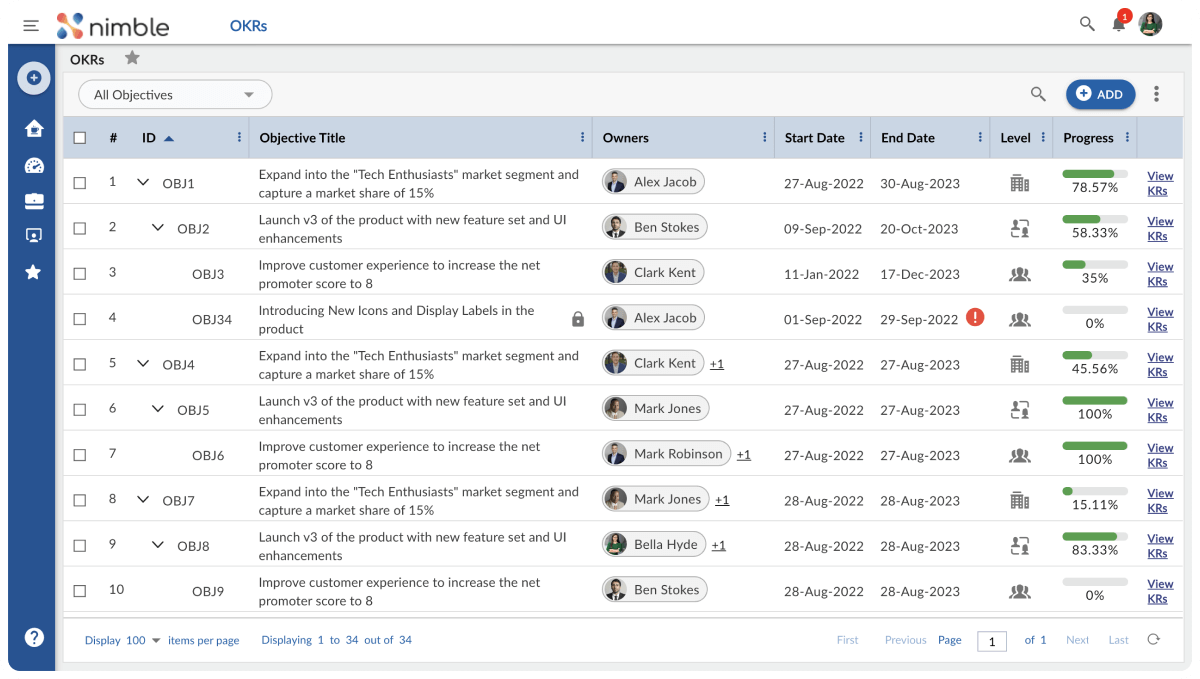Viewport: 1200px width, 679px height.
Task: Open View KRs for OBJ1
Action: pyautogui.click(x=1159, y=183)
